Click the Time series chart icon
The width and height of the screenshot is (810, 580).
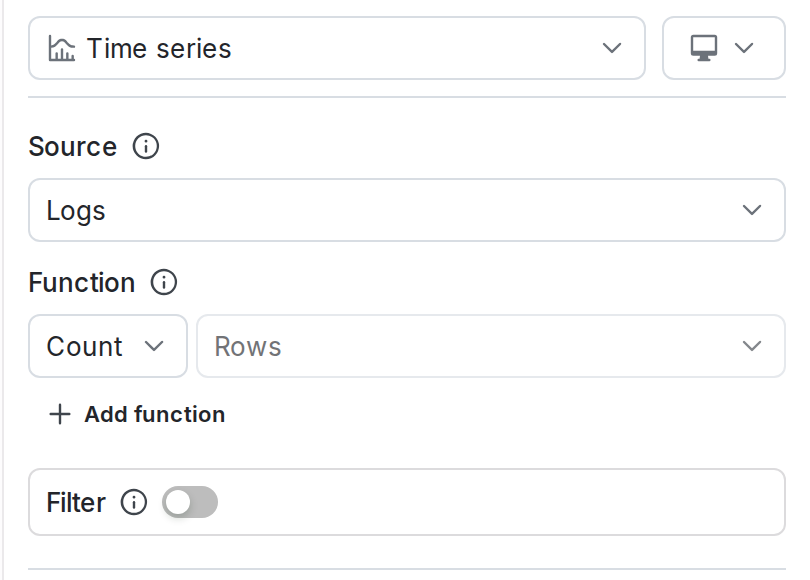click(x=60, y=47)
